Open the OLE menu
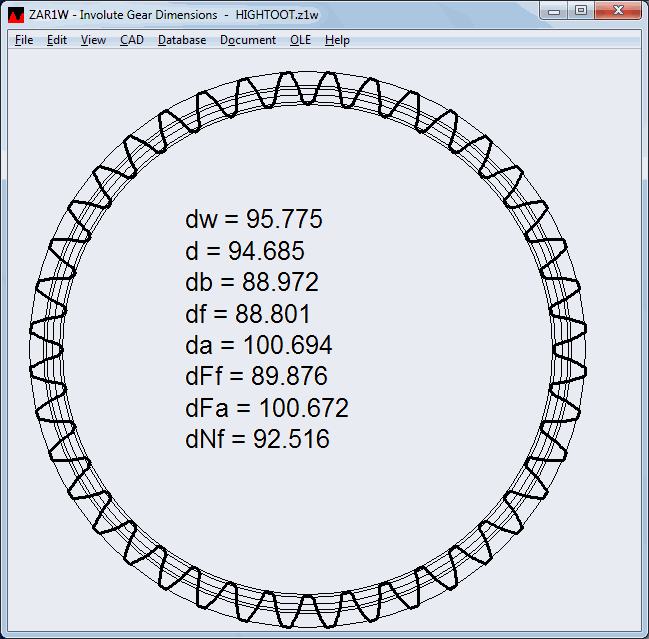 300,40
